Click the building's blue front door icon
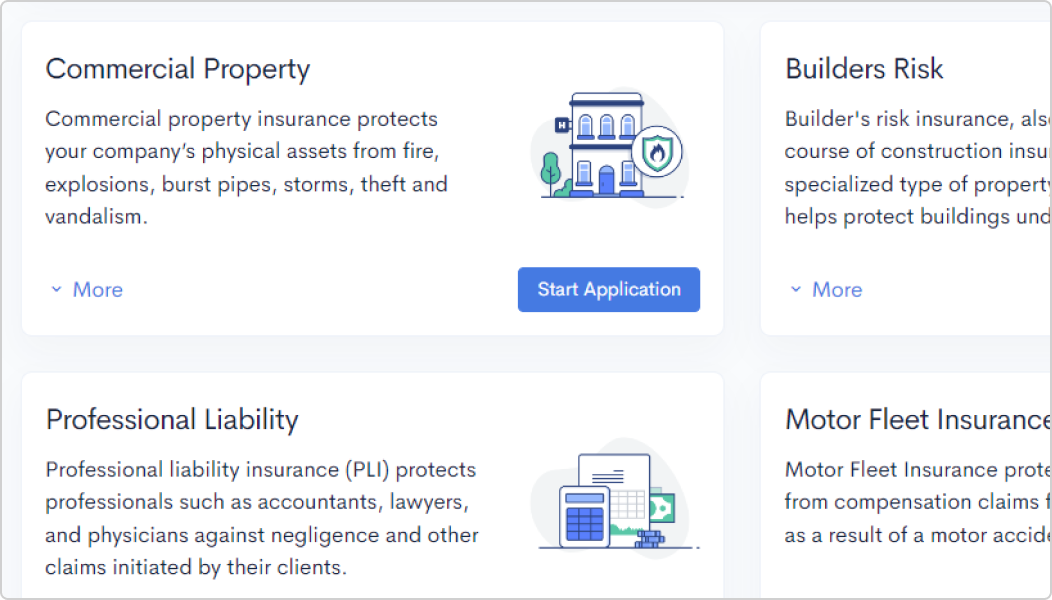Image resolution: width=1052 pixels, height=600 pixels. pyautogui.click(x=607, y=180)
